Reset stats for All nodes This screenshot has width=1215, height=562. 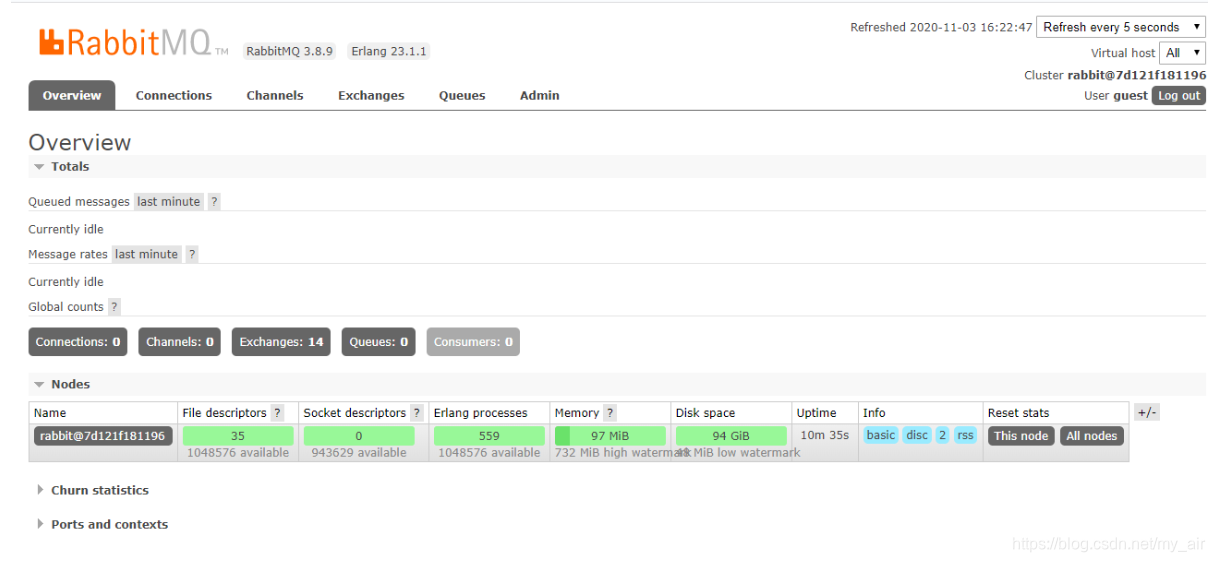coord(1092,436)
